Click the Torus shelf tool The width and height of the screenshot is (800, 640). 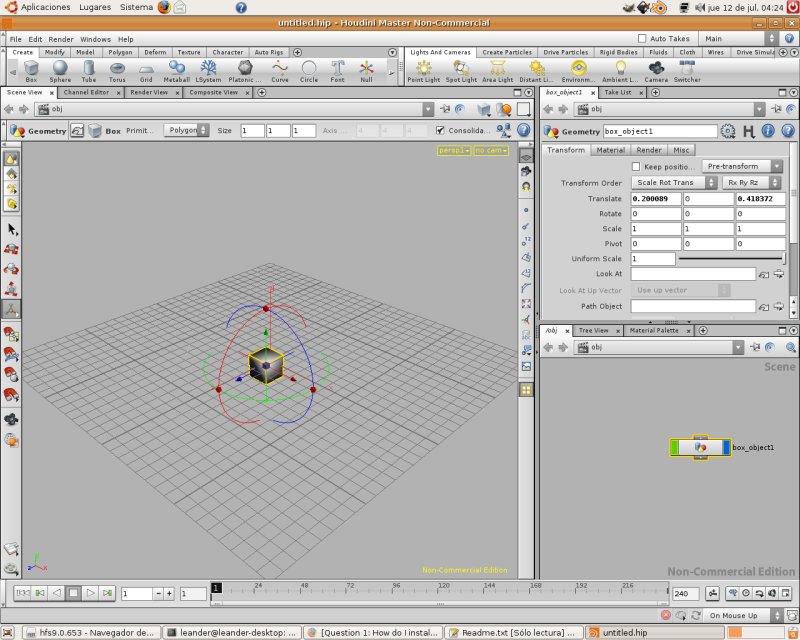(x=117, y=71)
